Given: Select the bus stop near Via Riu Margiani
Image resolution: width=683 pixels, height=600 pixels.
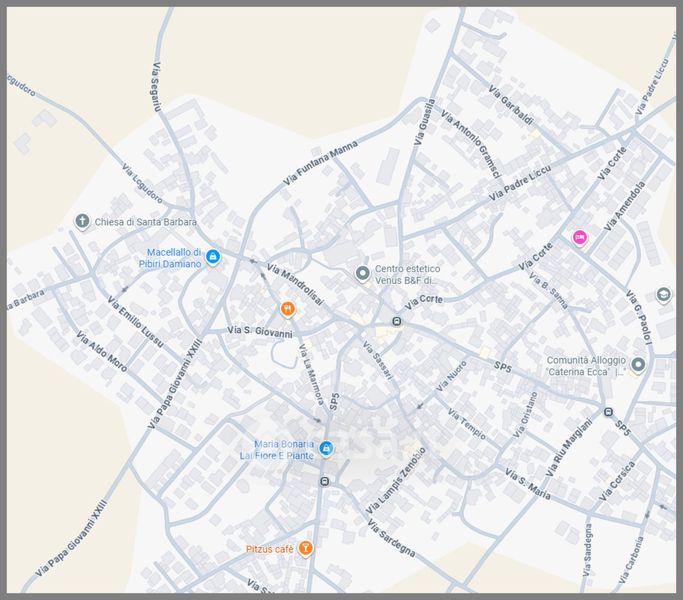Looking at the screenshot, I should pos(607,411).
